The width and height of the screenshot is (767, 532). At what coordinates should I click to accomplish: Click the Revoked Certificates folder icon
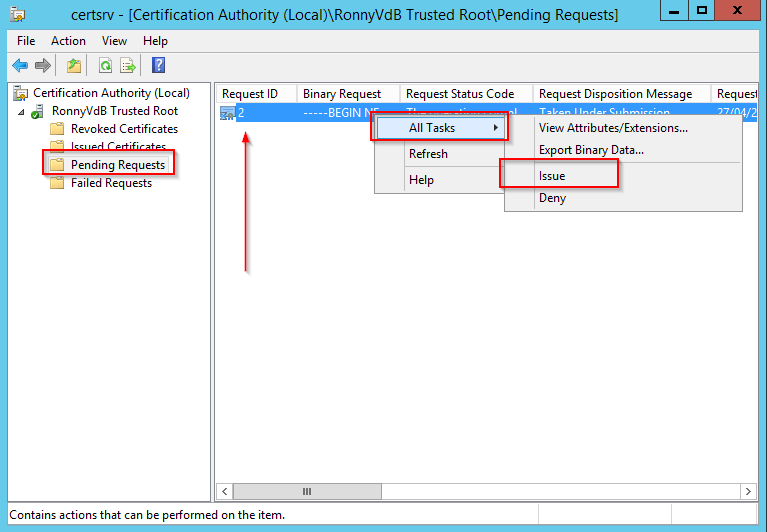tap(57, 129)
